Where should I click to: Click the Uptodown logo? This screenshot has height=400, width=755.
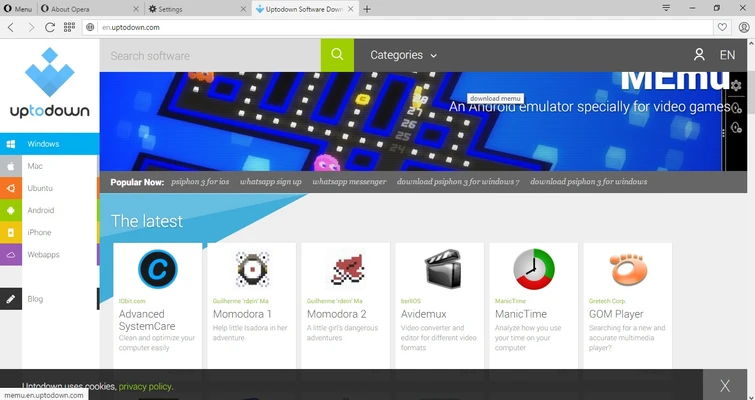[x=50, y=83]
